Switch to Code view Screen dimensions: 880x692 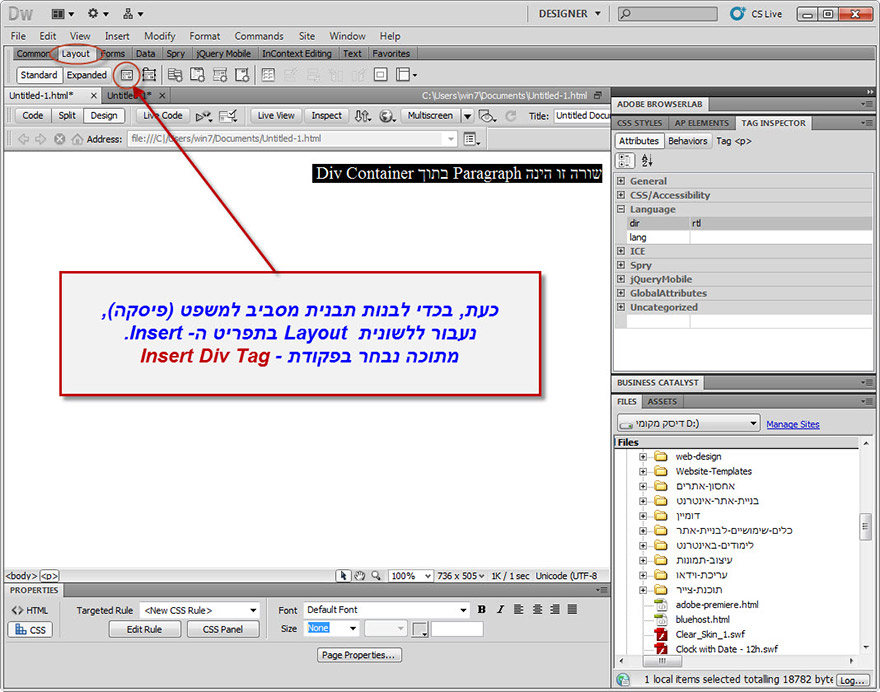coord(33,116)
